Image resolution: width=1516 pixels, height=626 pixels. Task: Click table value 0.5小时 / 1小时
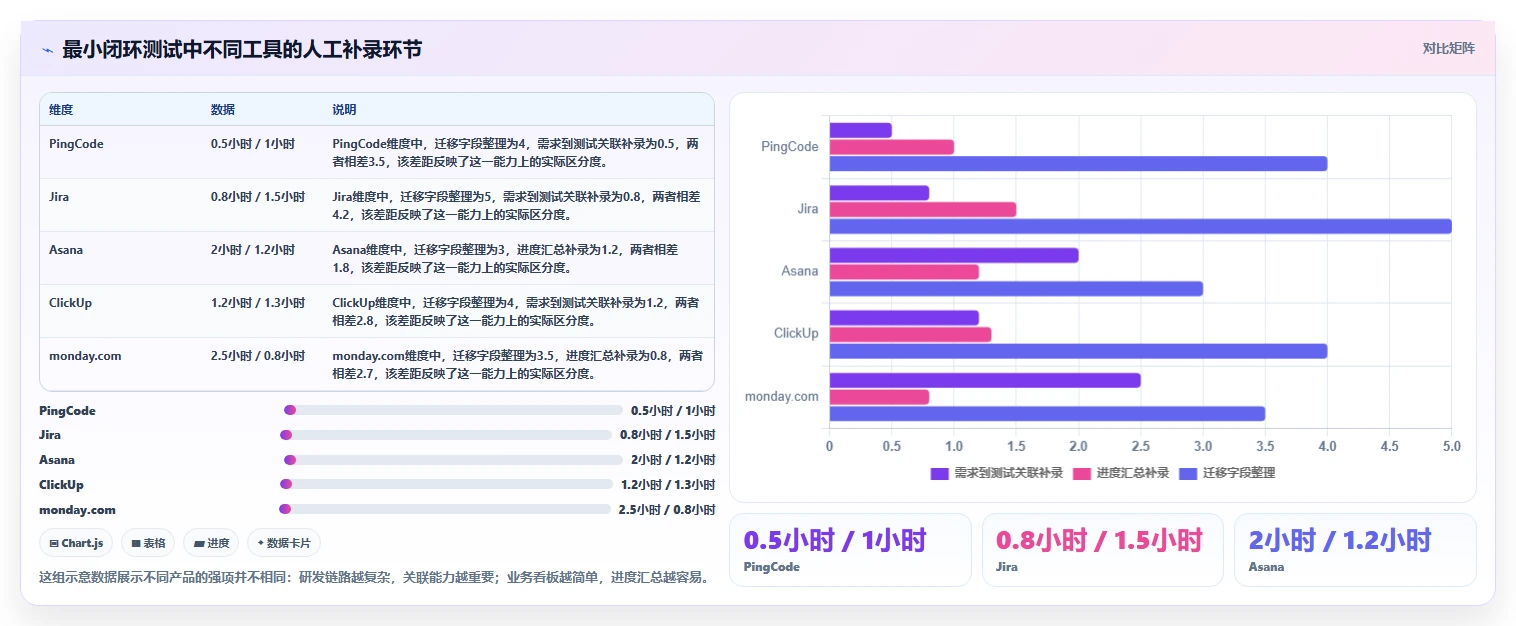click(x=253, y=144)
